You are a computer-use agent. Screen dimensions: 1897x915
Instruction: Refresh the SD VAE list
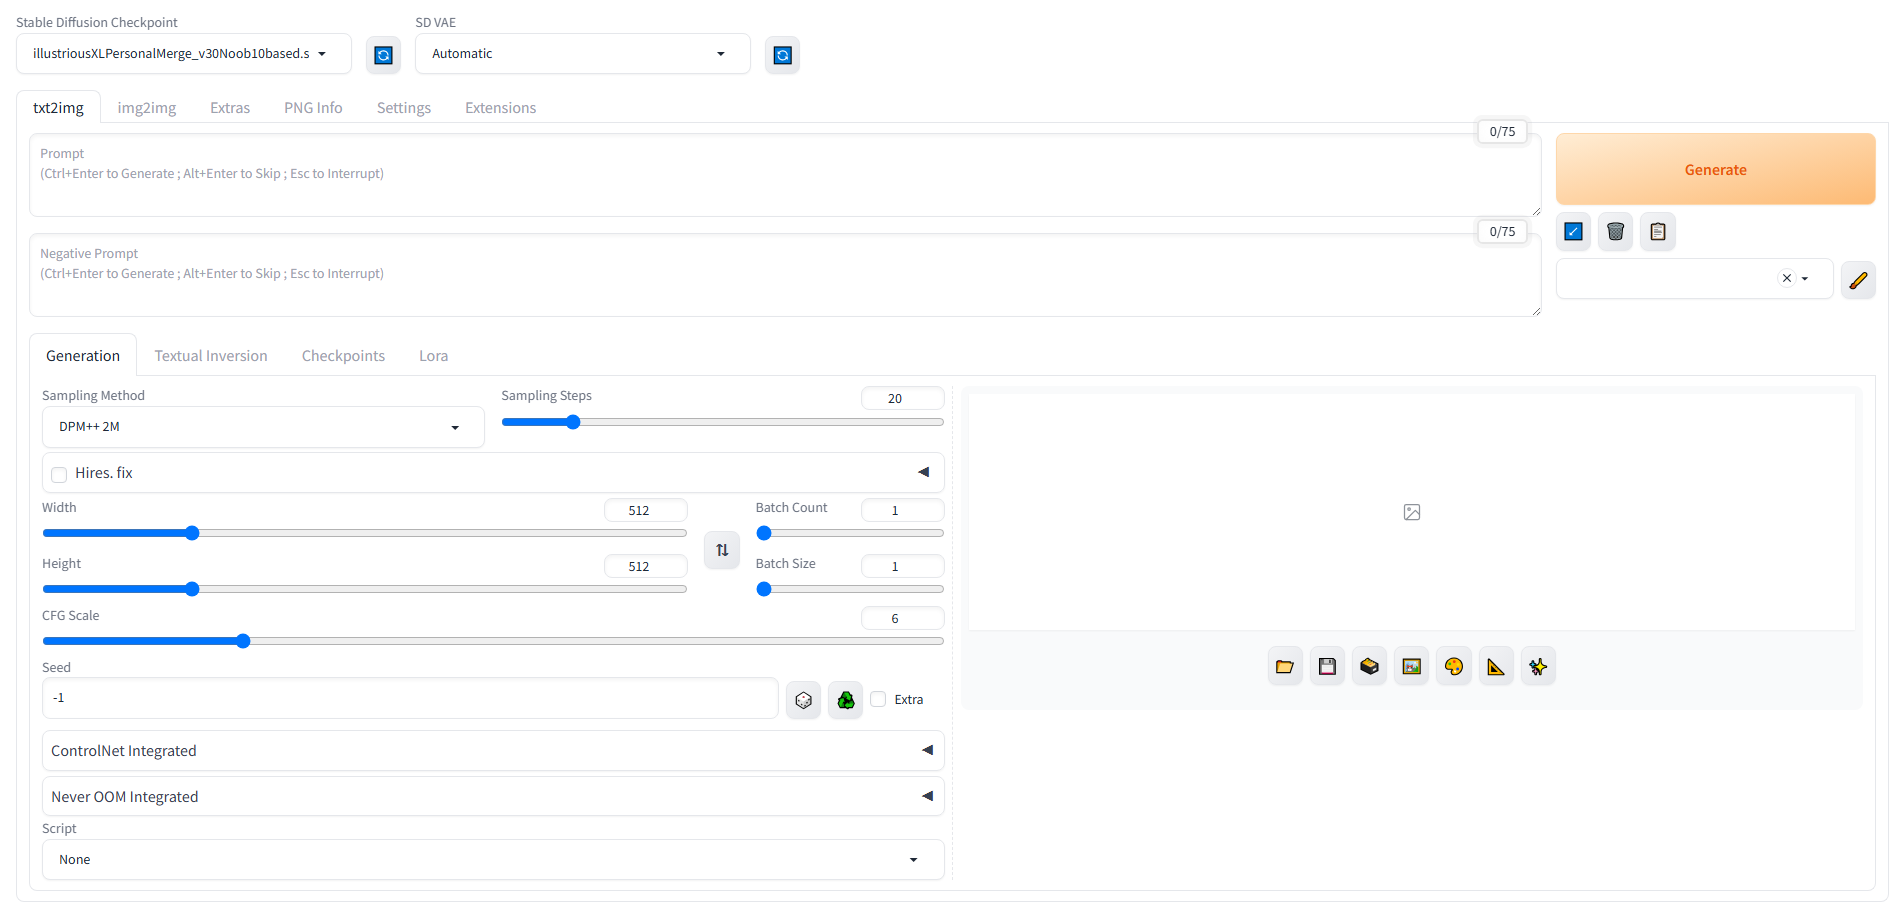[x=783, y=55]
